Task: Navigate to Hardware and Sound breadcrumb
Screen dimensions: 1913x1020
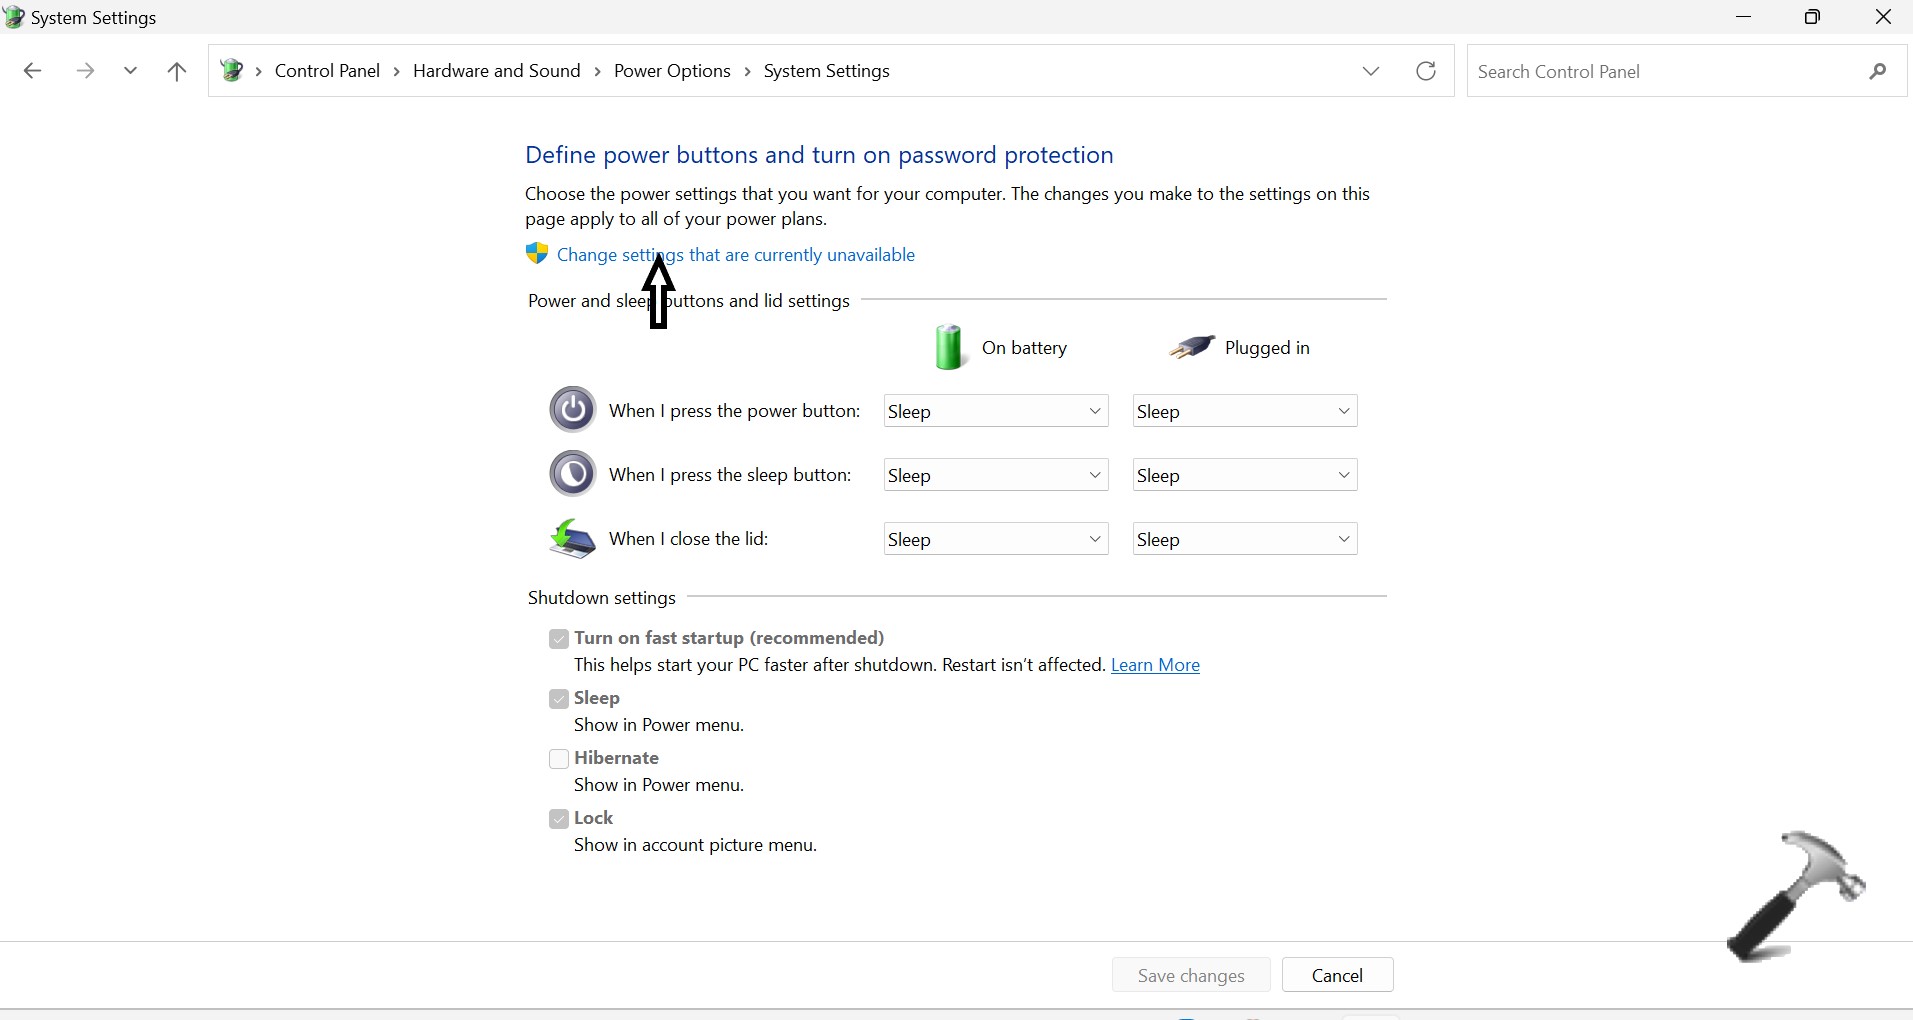Action: (496, 71)
